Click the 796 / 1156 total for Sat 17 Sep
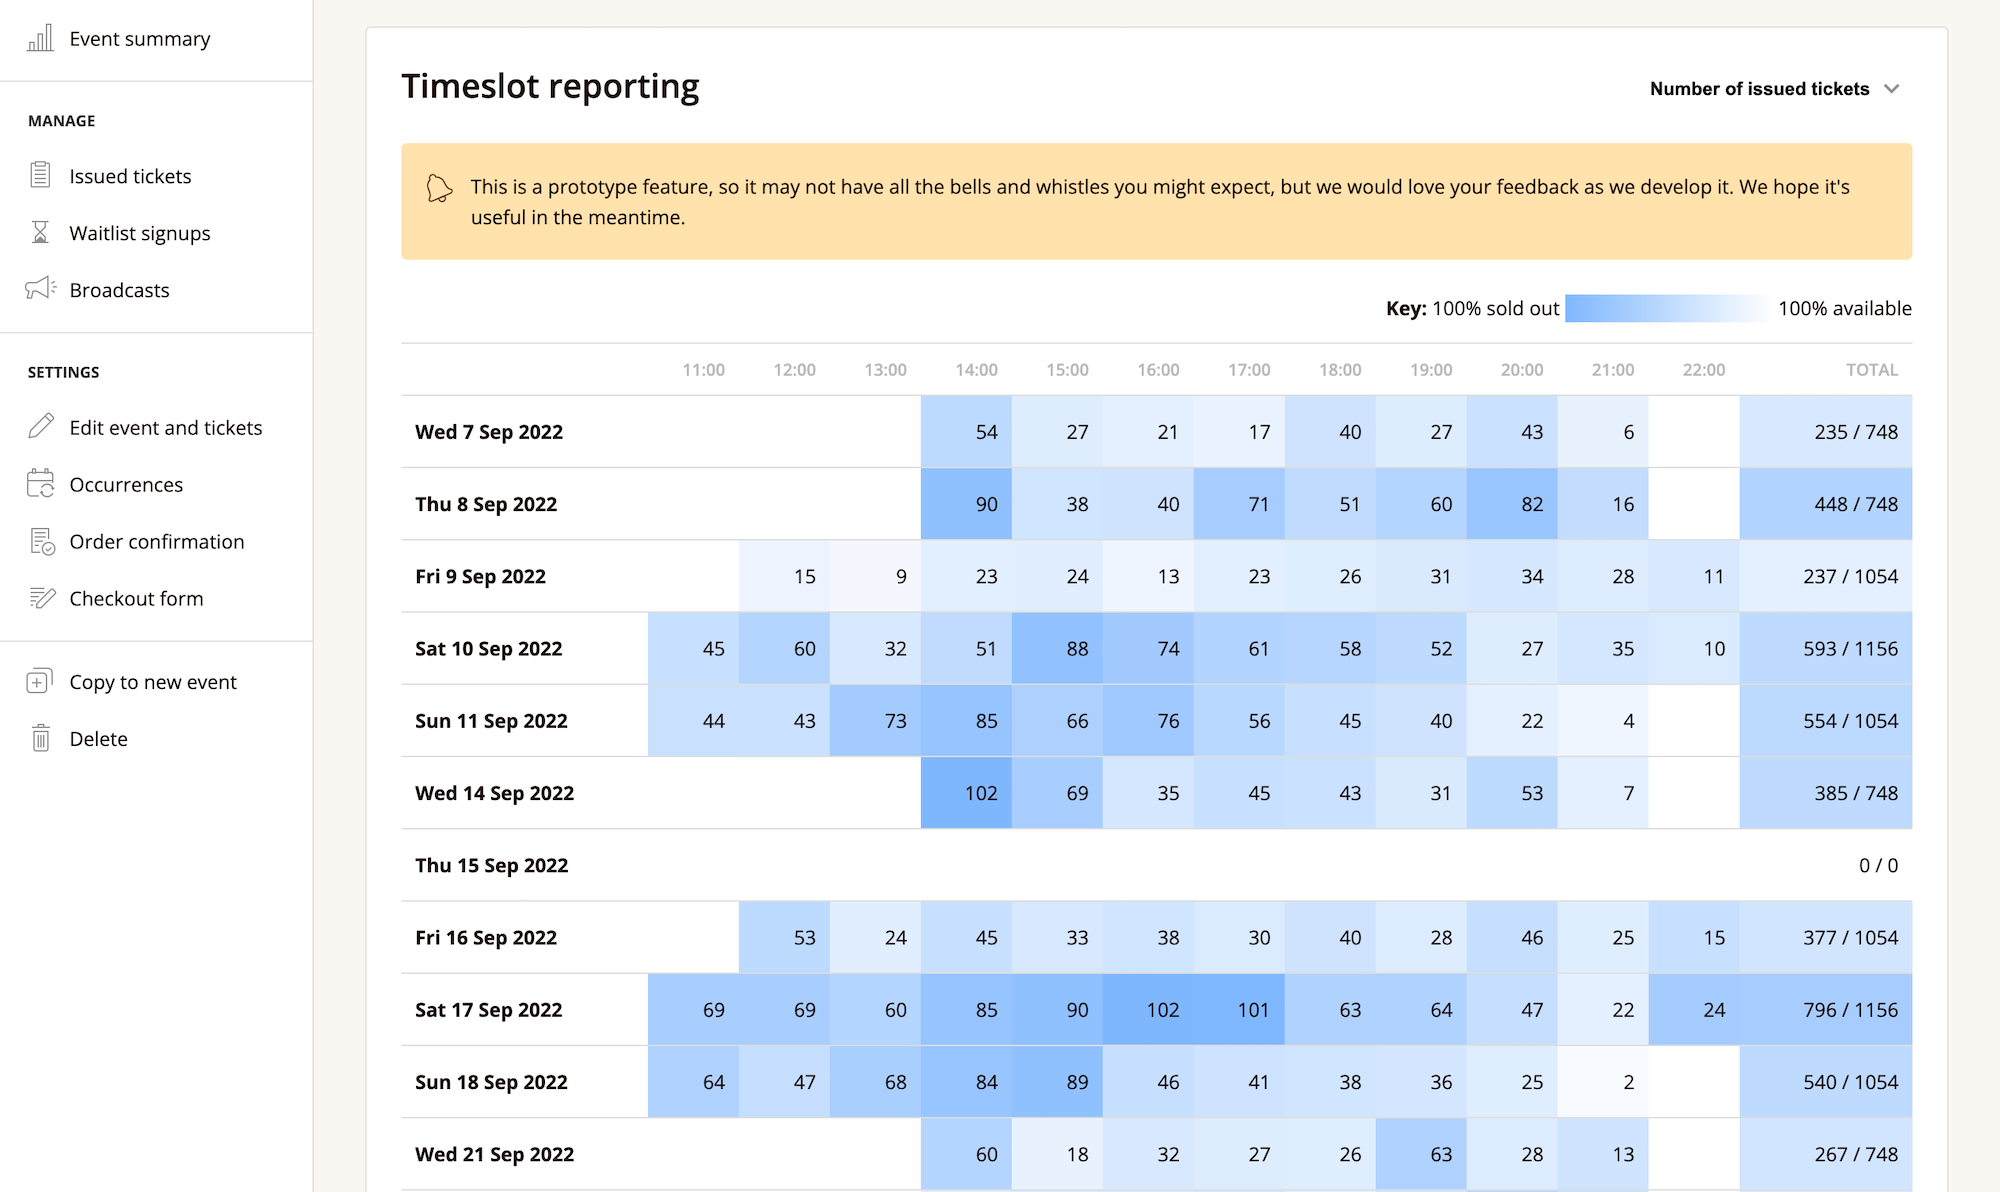Image resolution: width=2000 pixels, height=1192 pixels. click(1850, 1009)
